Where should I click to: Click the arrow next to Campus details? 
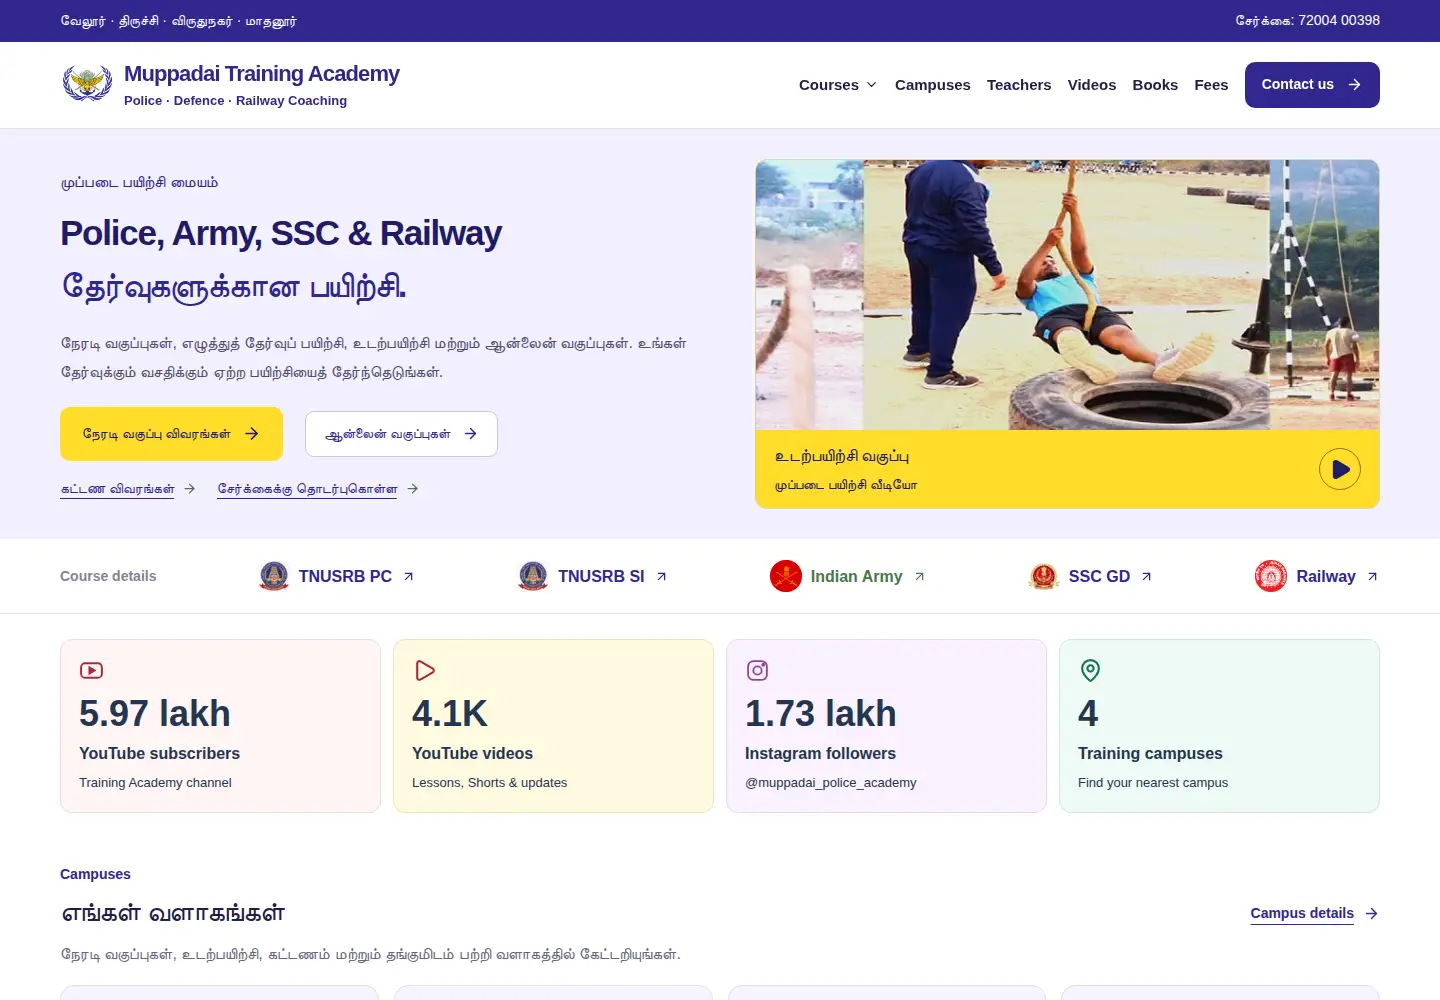(x=1372, y=914)
